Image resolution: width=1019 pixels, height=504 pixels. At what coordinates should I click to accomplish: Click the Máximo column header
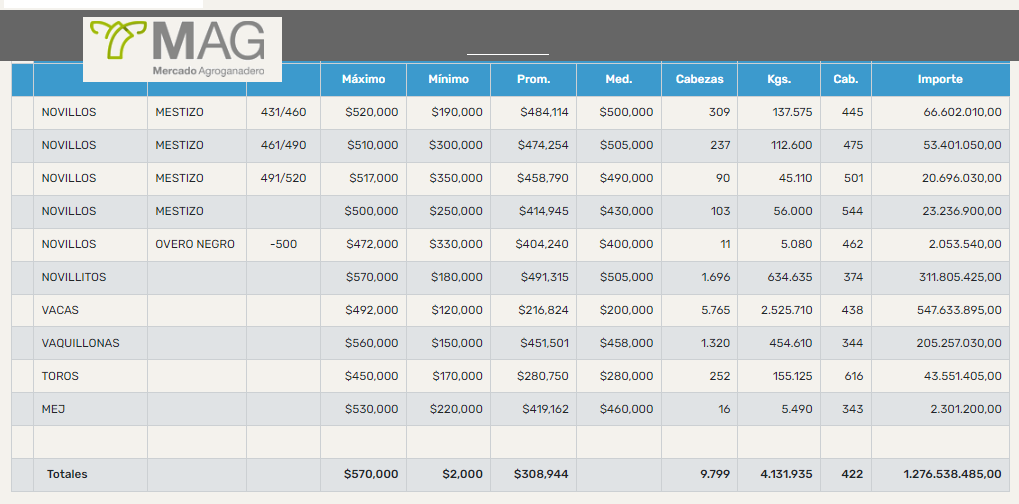[x=363, y=79]
